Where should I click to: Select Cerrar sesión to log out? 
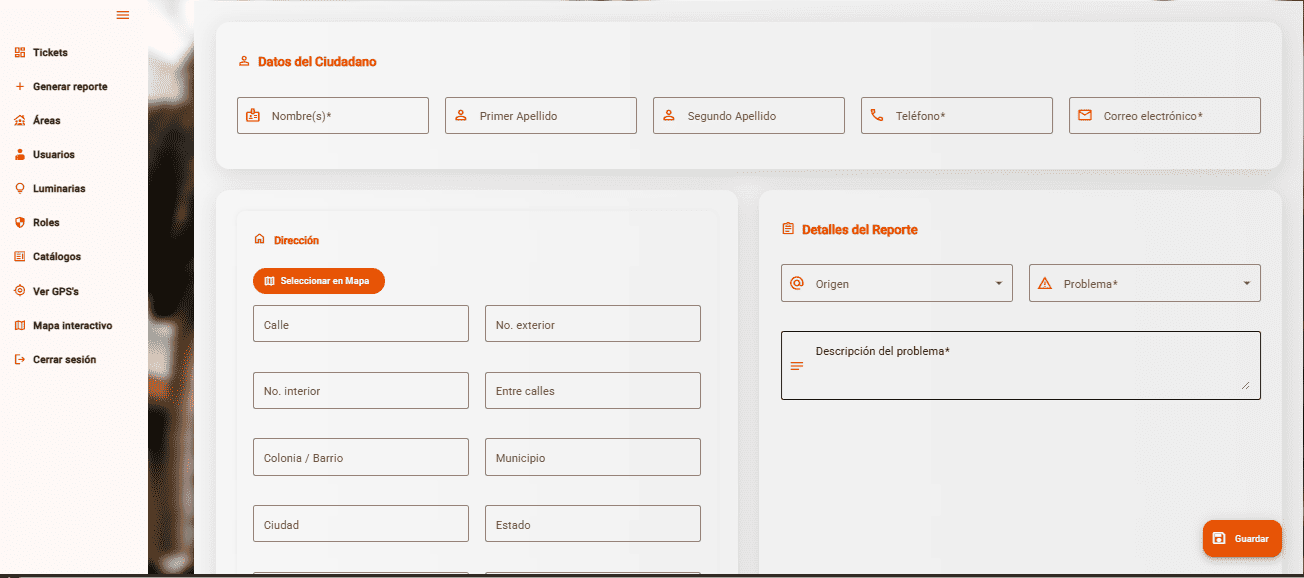tap(64, 360)
